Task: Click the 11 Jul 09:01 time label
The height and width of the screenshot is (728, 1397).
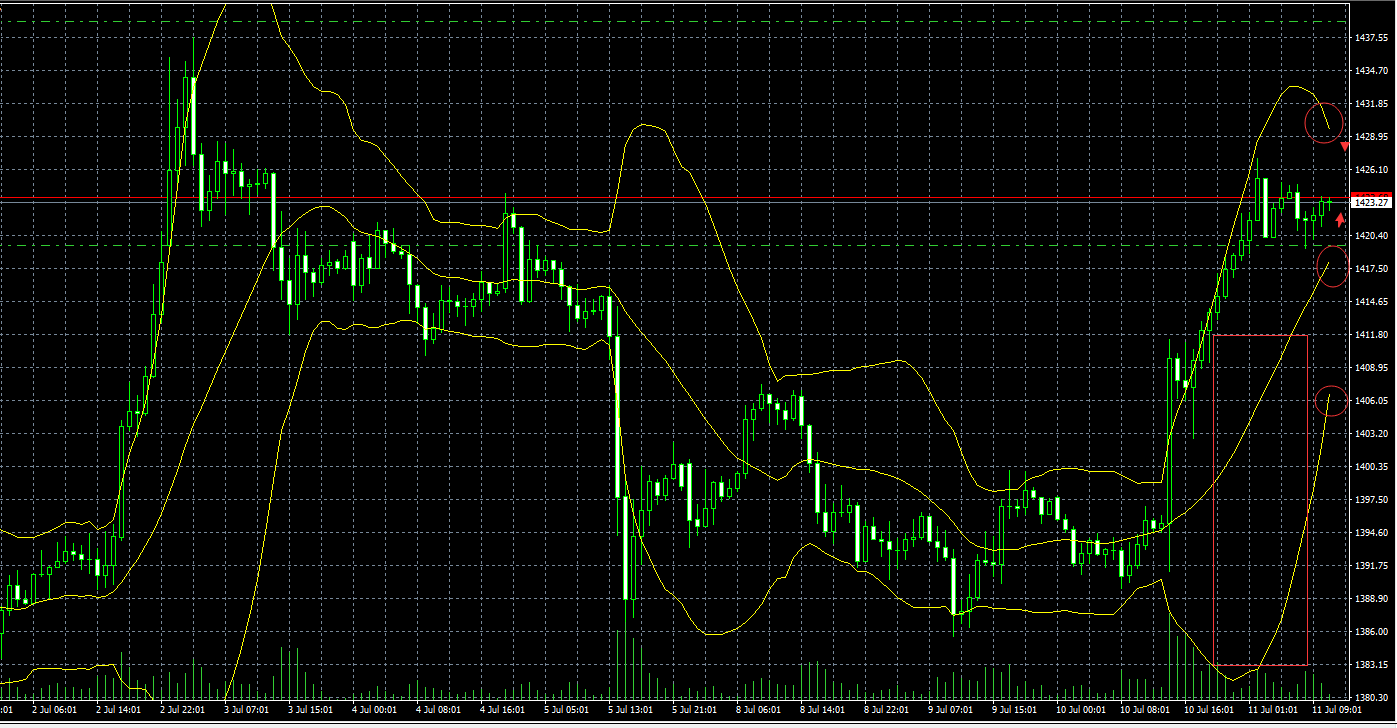Action: click(x=1336, y=709)
